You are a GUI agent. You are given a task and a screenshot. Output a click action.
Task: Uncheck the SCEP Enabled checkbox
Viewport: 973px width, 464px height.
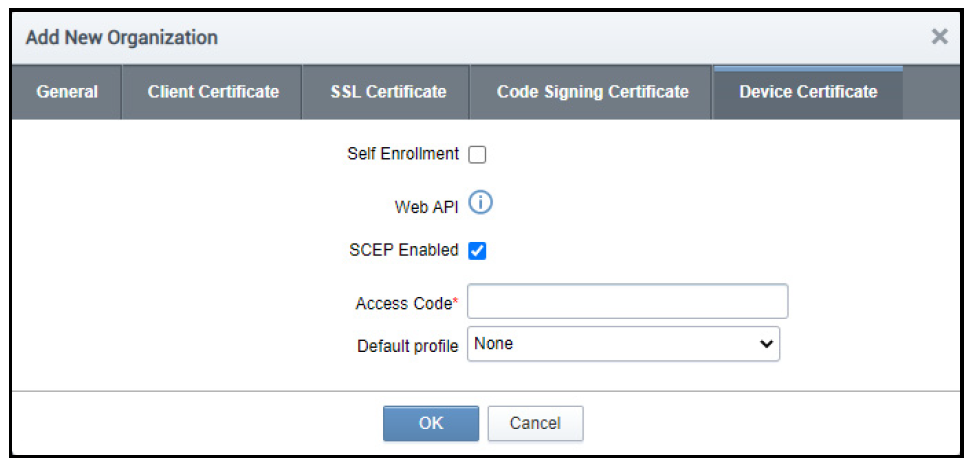pyautogui.click(x=477, y=251)
